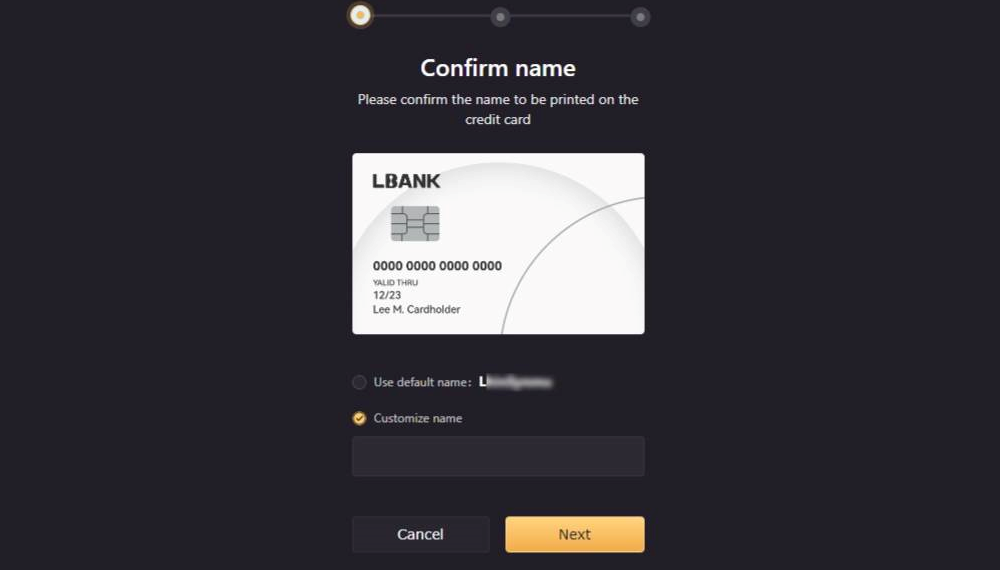Screen dimensions: 1000x570
Task: Click the VALID THRU label on card
Action: pyautogui.click(x=395, y=282)
